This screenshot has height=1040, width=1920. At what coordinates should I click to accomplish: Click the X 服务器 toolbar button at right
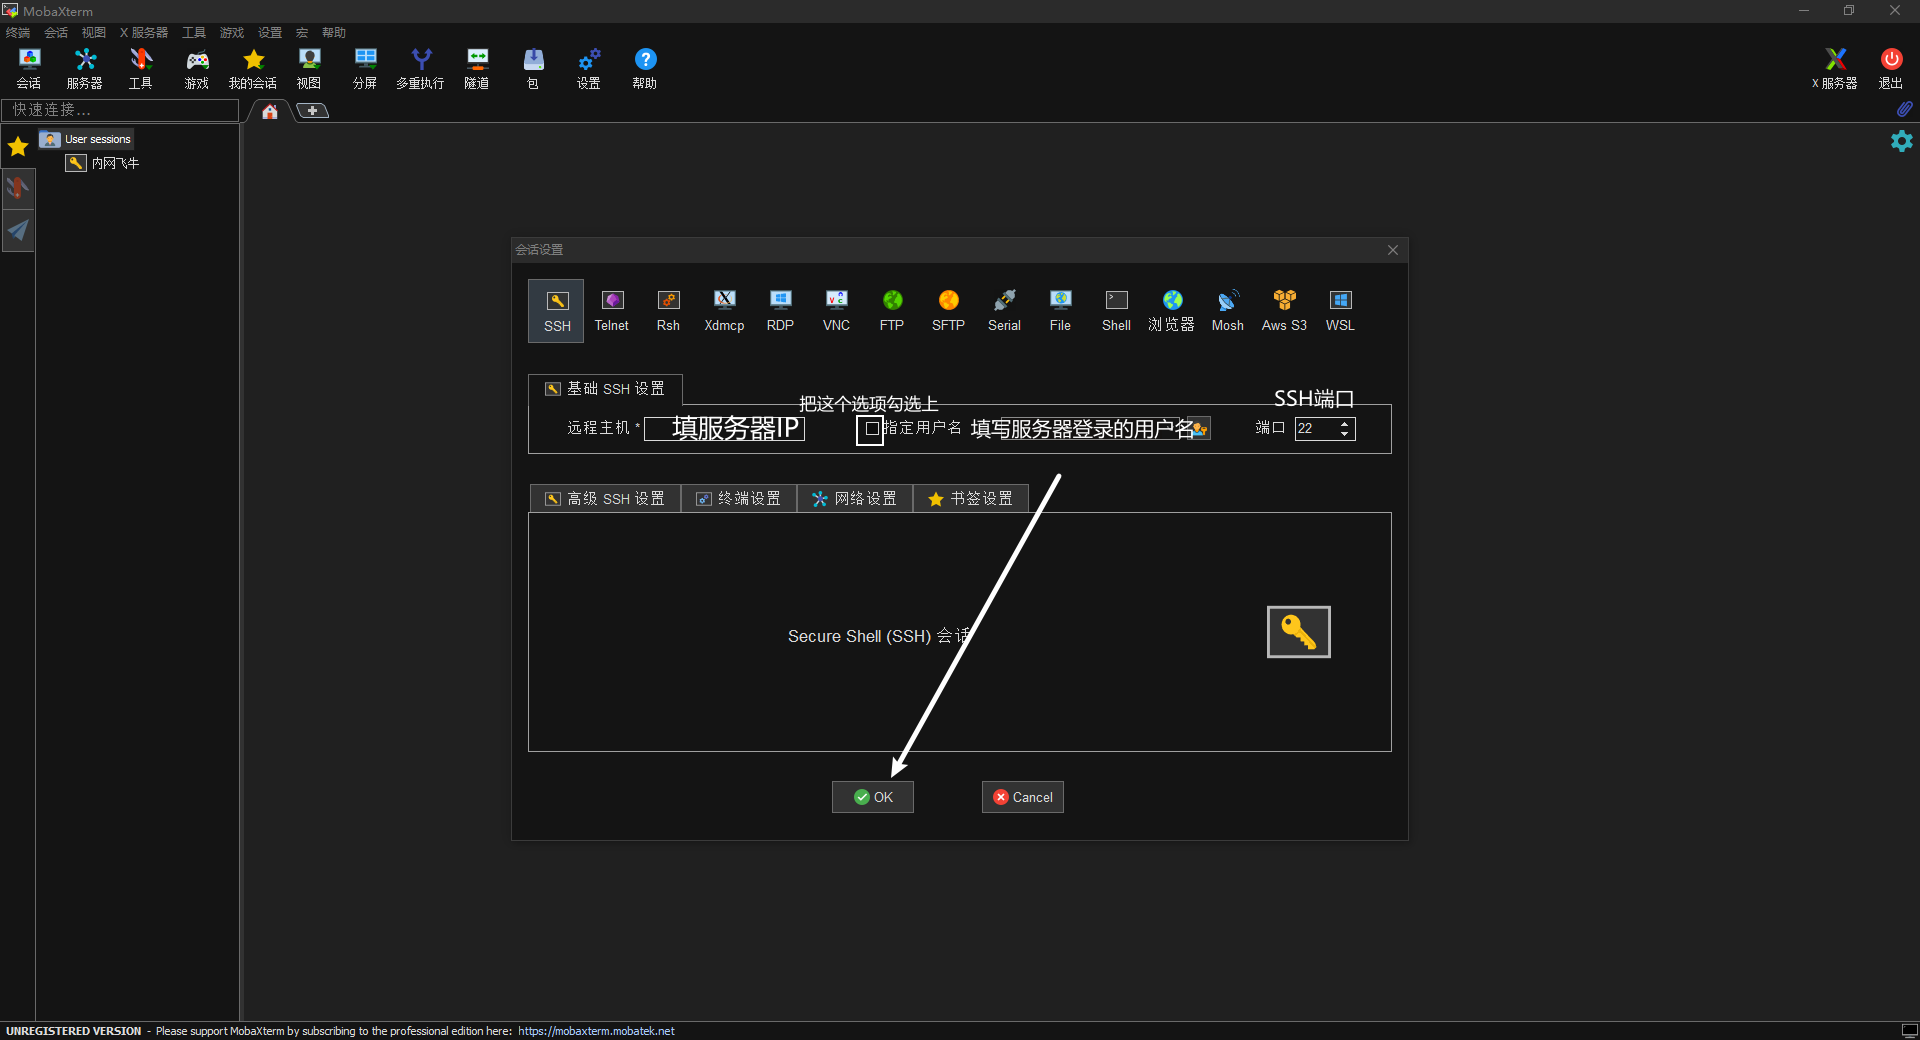(1835, 69)
